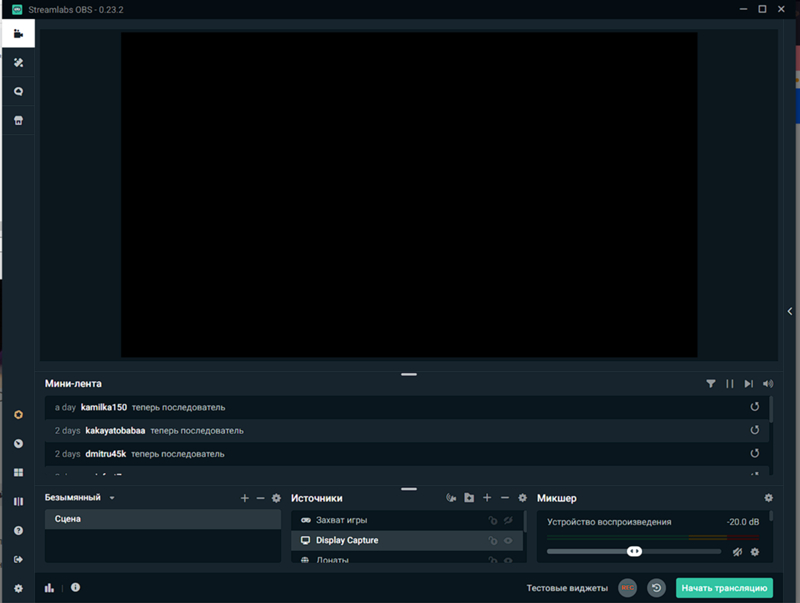This screenshot has width=800, height=603.
Task: Open Тестовые виджеты
Action: click(567, 588)
